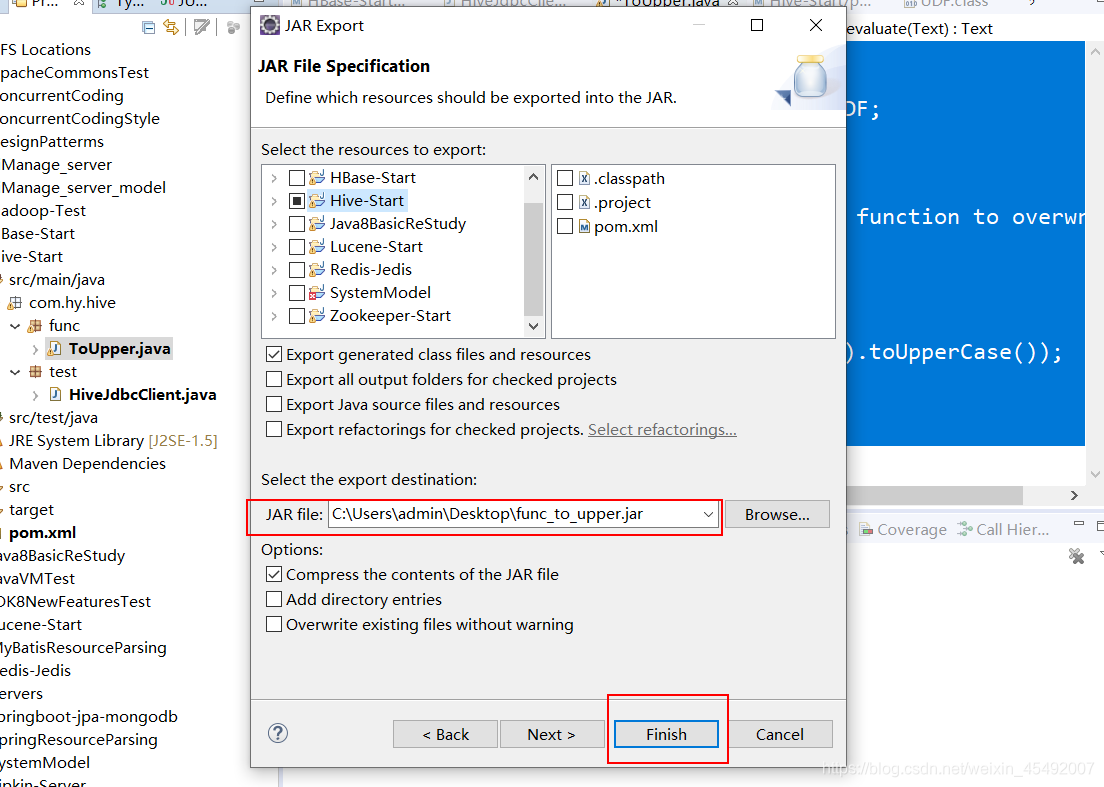Click the project list vertical scrollbar
Viewport: 1104px width, 787px height.
534,259
